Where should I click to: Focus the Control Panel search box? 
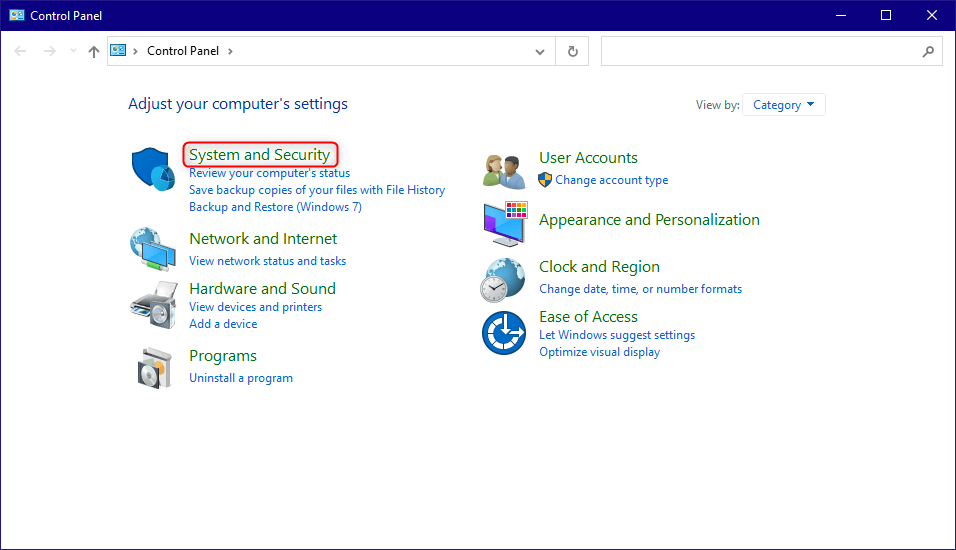coord(771,51)
